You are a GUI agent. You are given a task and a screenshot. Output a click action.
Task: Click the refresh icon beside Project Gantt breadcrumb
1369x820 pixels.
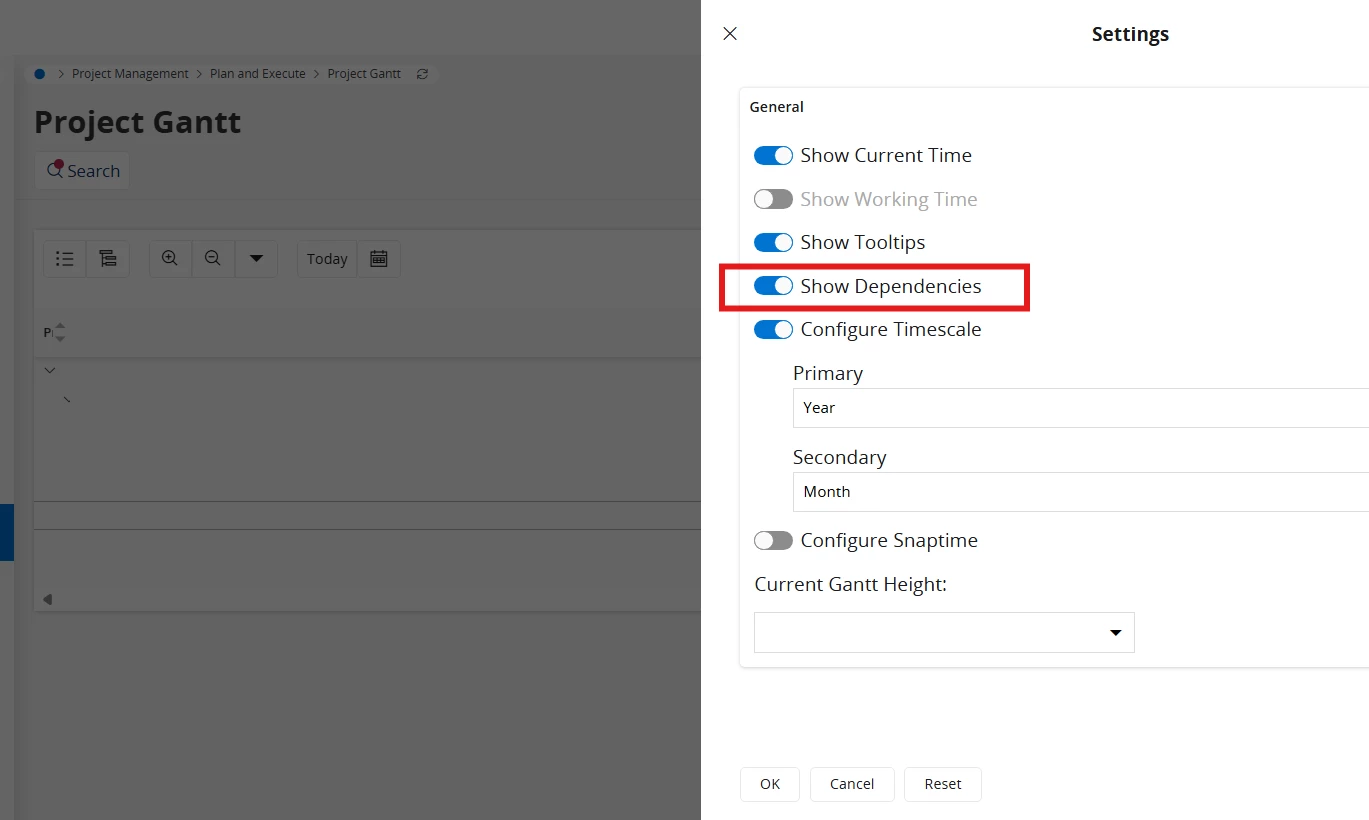click(x=422, y=74)
